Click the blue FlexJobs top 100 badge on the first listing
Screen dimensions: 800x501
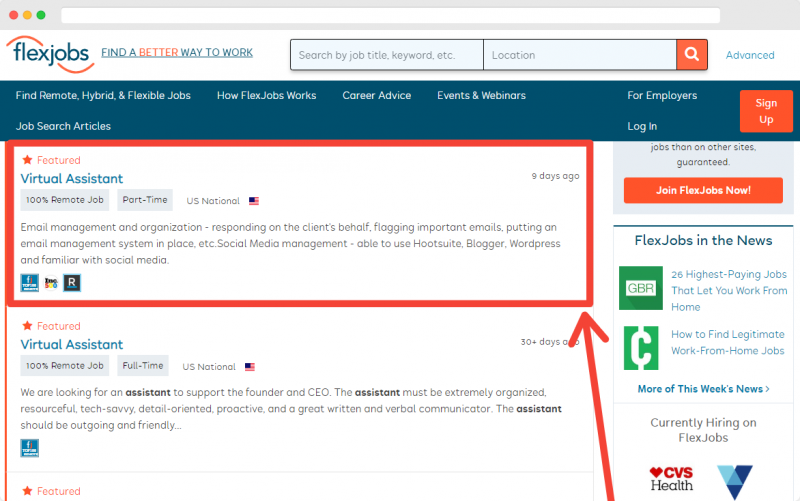pyautogui.click(x=30, y=283)
